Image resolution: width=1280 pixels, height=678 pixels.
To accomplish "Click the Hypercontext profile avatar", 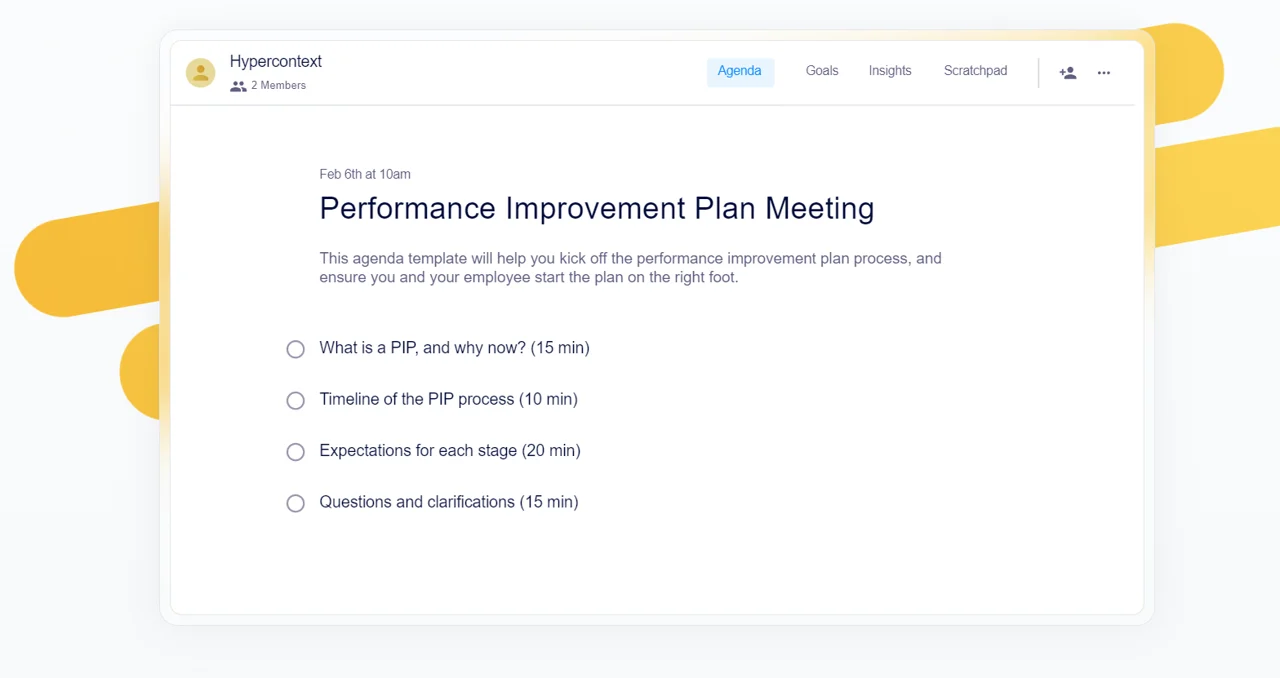I will point(200,72).
